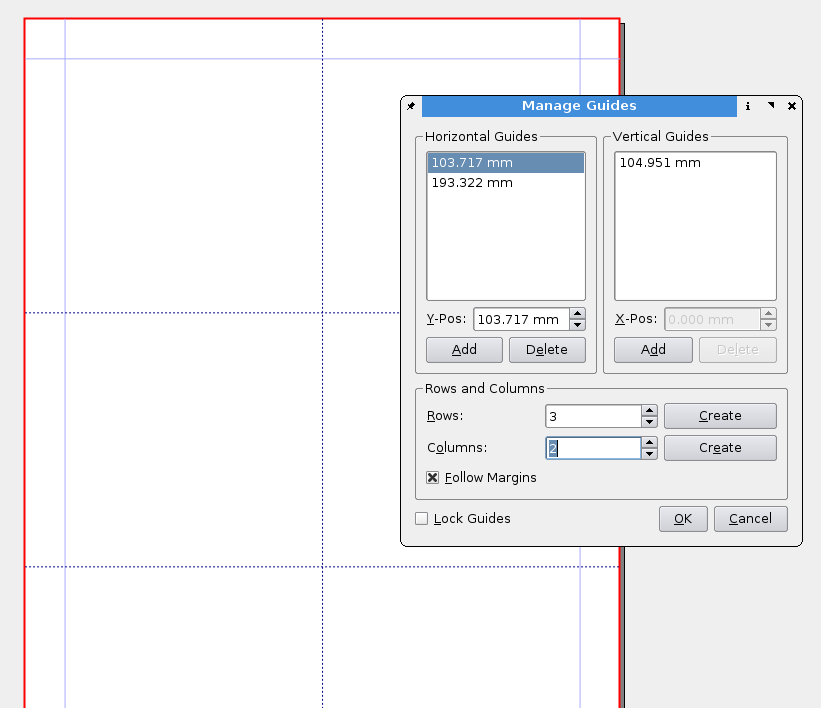The height and width of the screenshot is (708, 821).
Task: Click the info icon in the title bar
Action: pos(748,106)
